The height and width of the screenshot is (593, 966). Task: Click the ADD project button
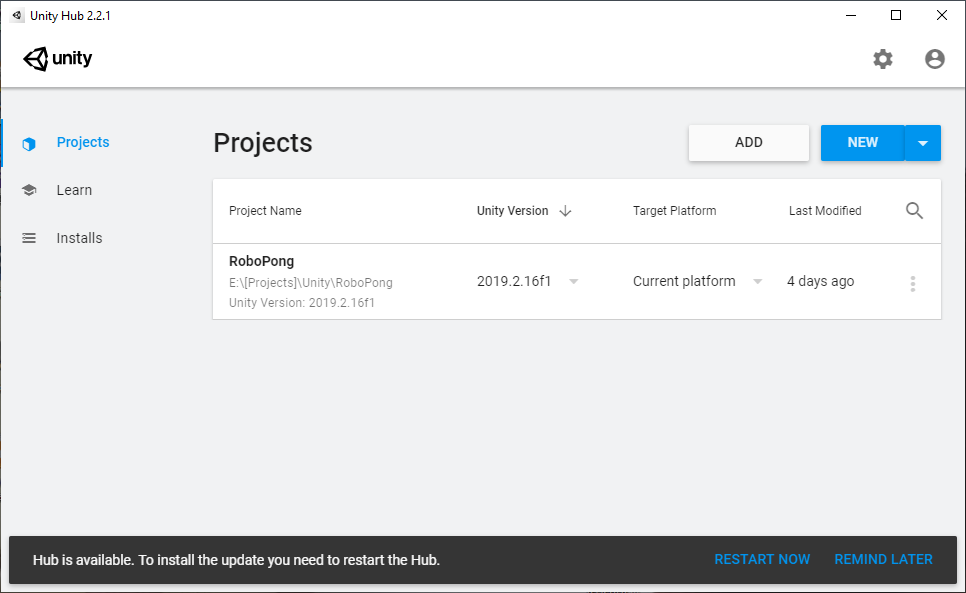point(748,143)
